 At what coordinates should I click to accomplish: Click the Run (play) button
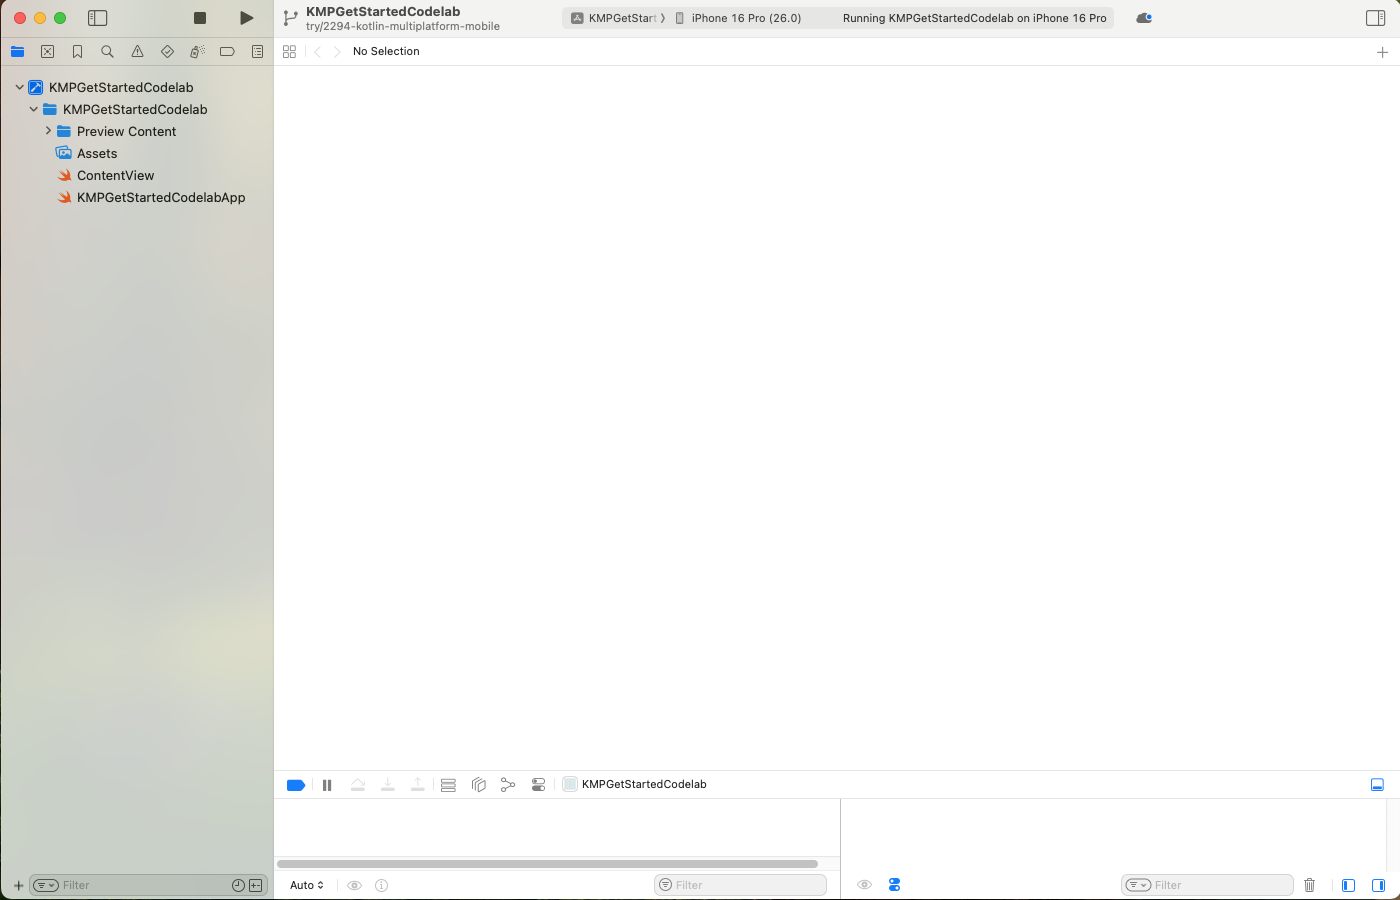[246, 18]
